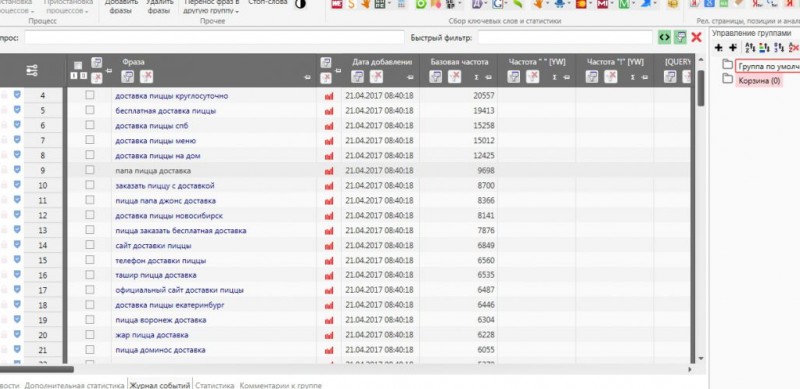Sort groups by color marker icon
This screenshot has height=389, width=800.
[x=764, y=47]
